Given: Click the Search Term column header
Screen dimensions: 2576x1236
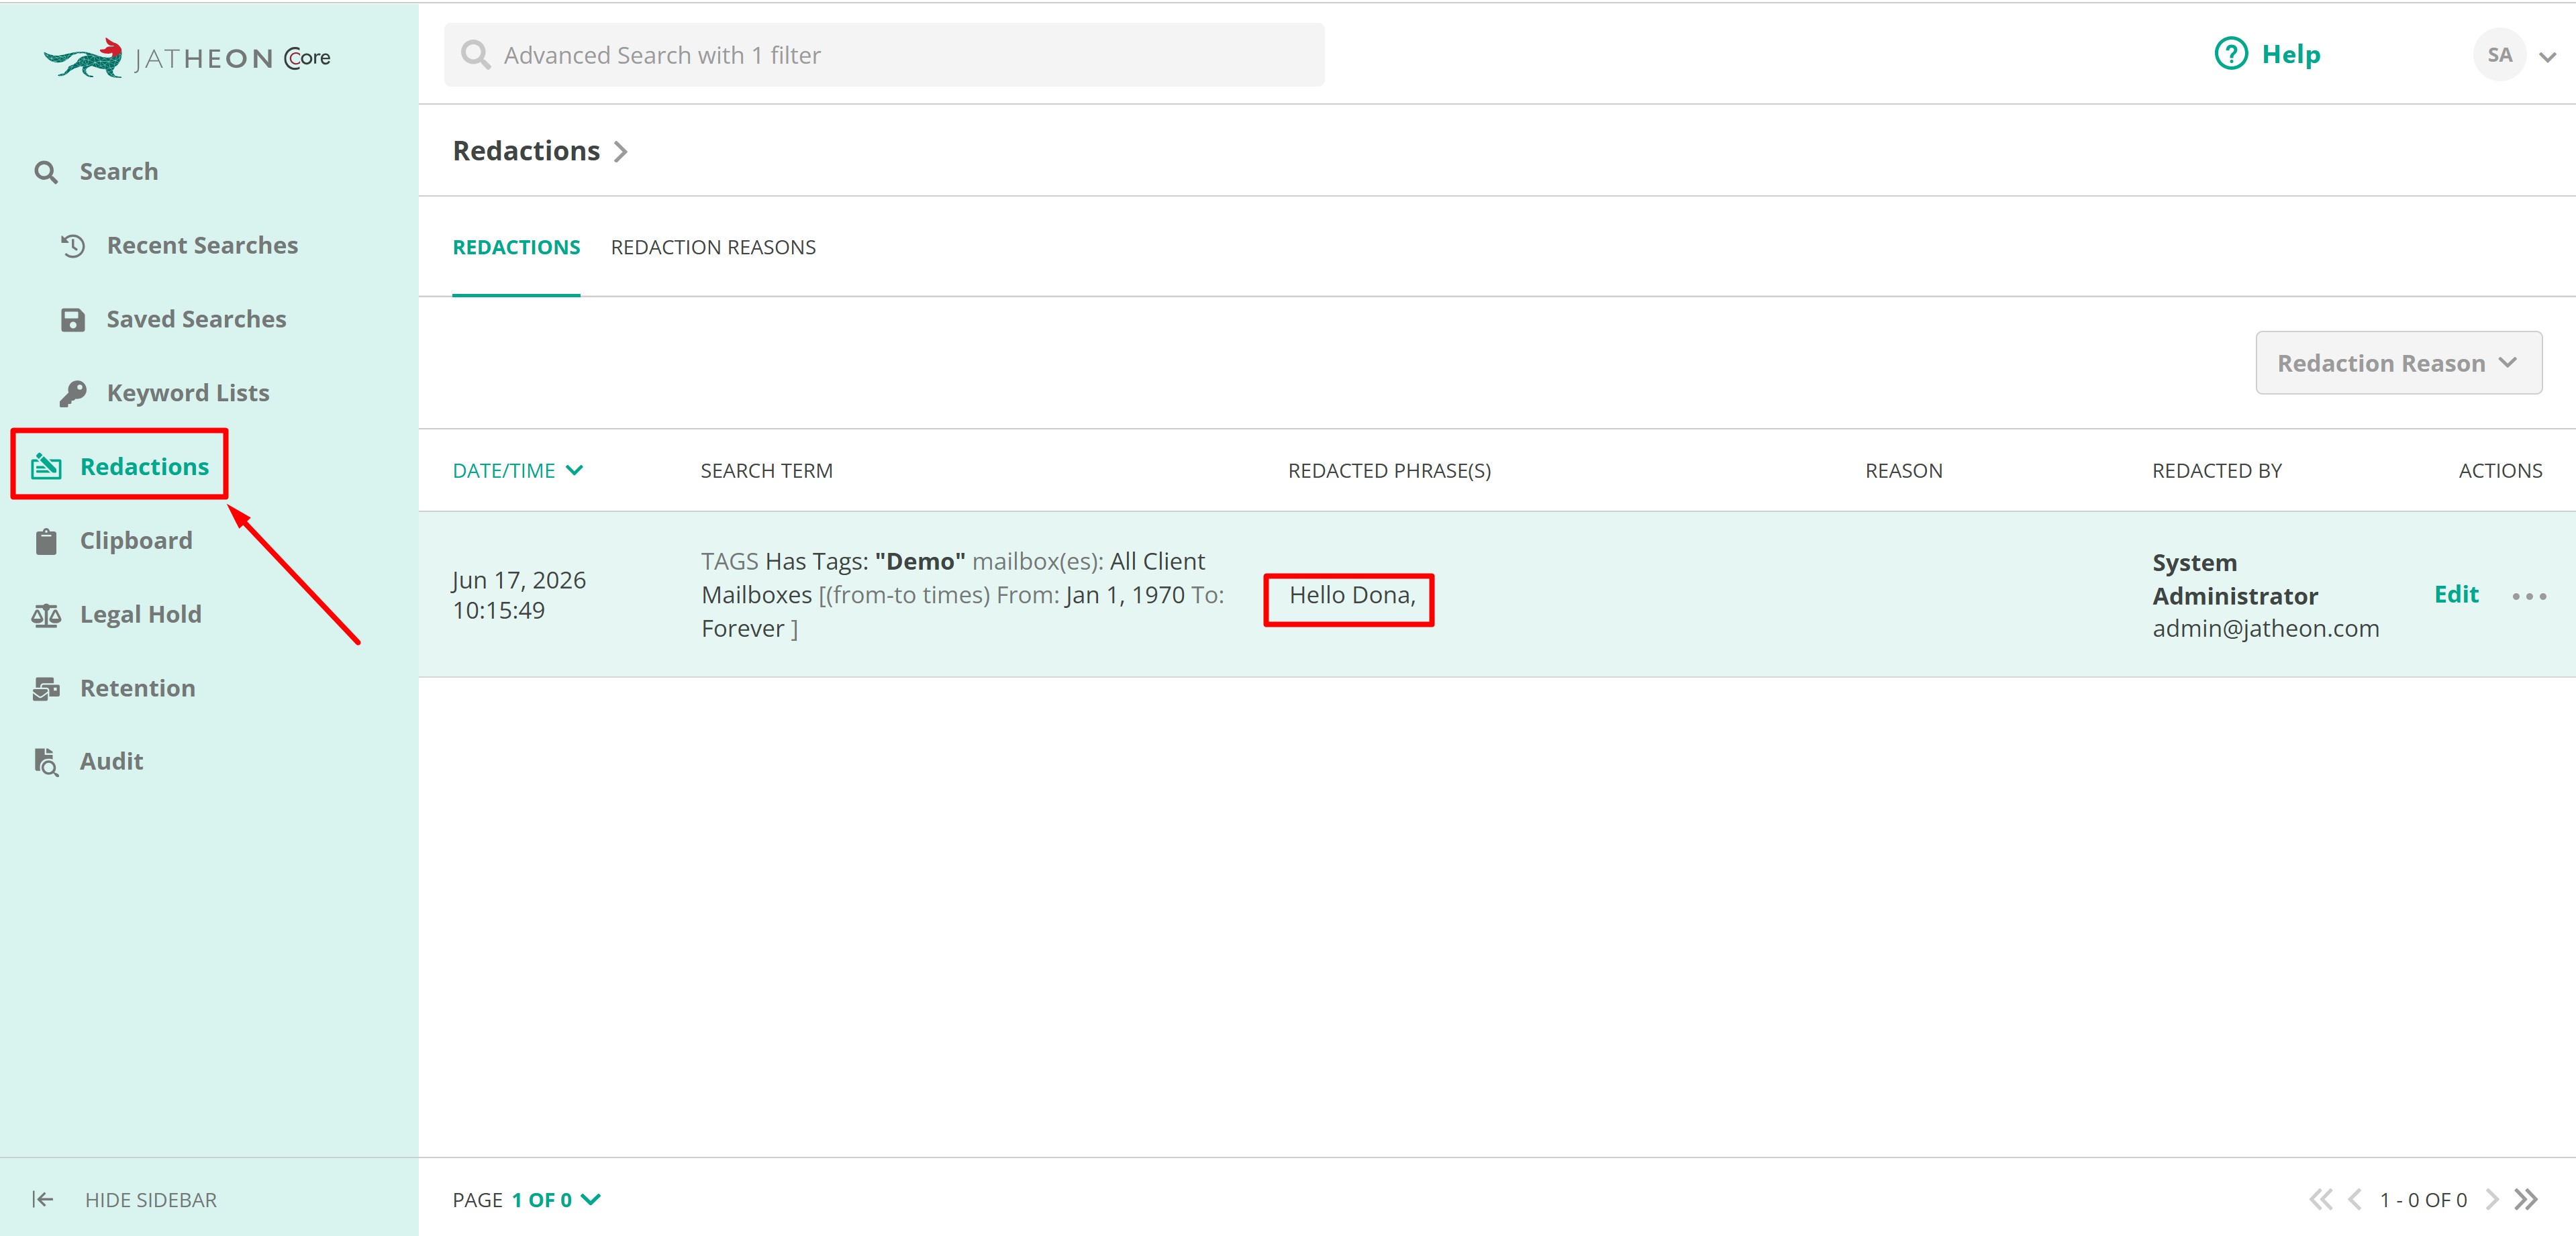Looking at the screenshot, I should 766,471.
